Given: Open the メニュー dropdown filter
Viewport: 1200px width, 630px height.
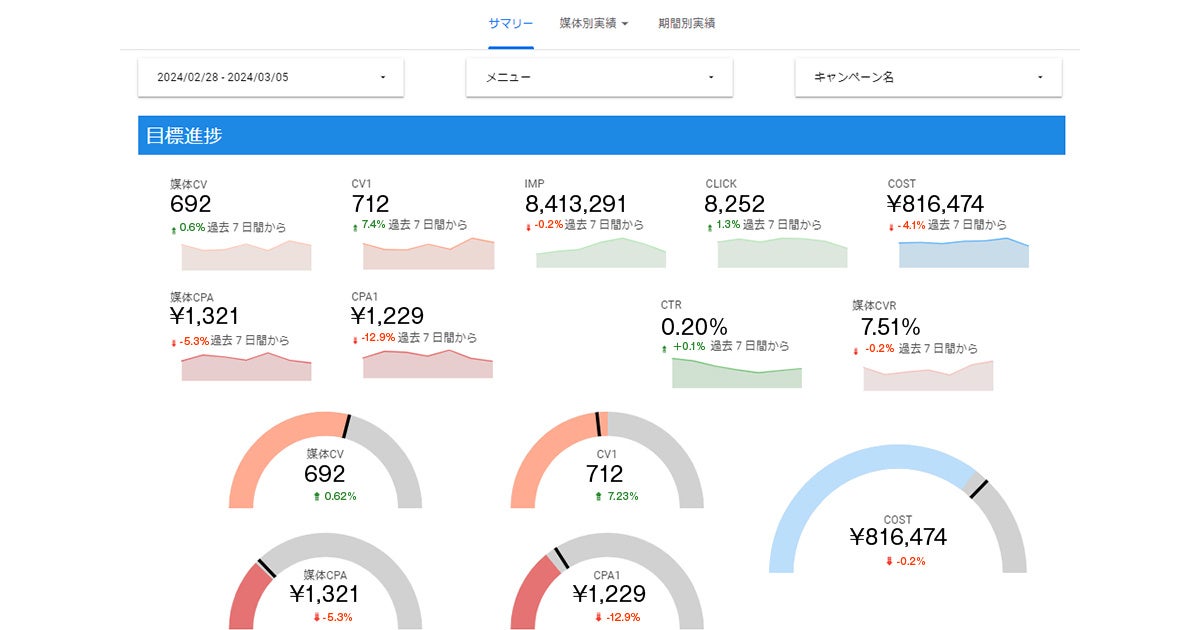Looking at the screenshot, I should pos(600,77).
